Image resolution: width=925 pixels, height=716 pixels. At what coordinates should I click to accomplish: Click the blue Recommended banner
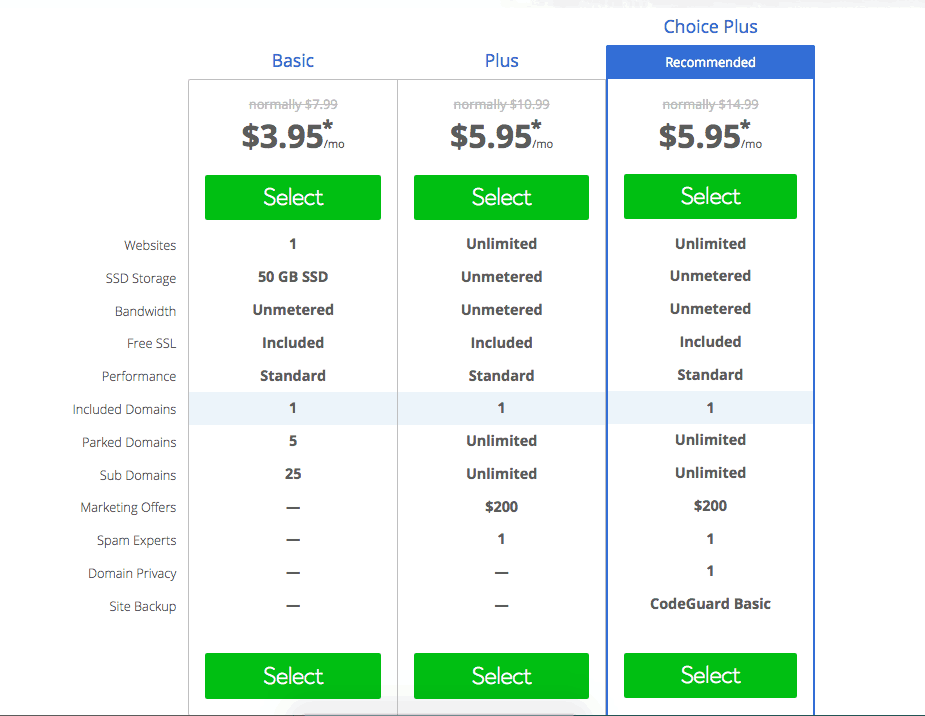pyautogui.click(x=710, y=62)
